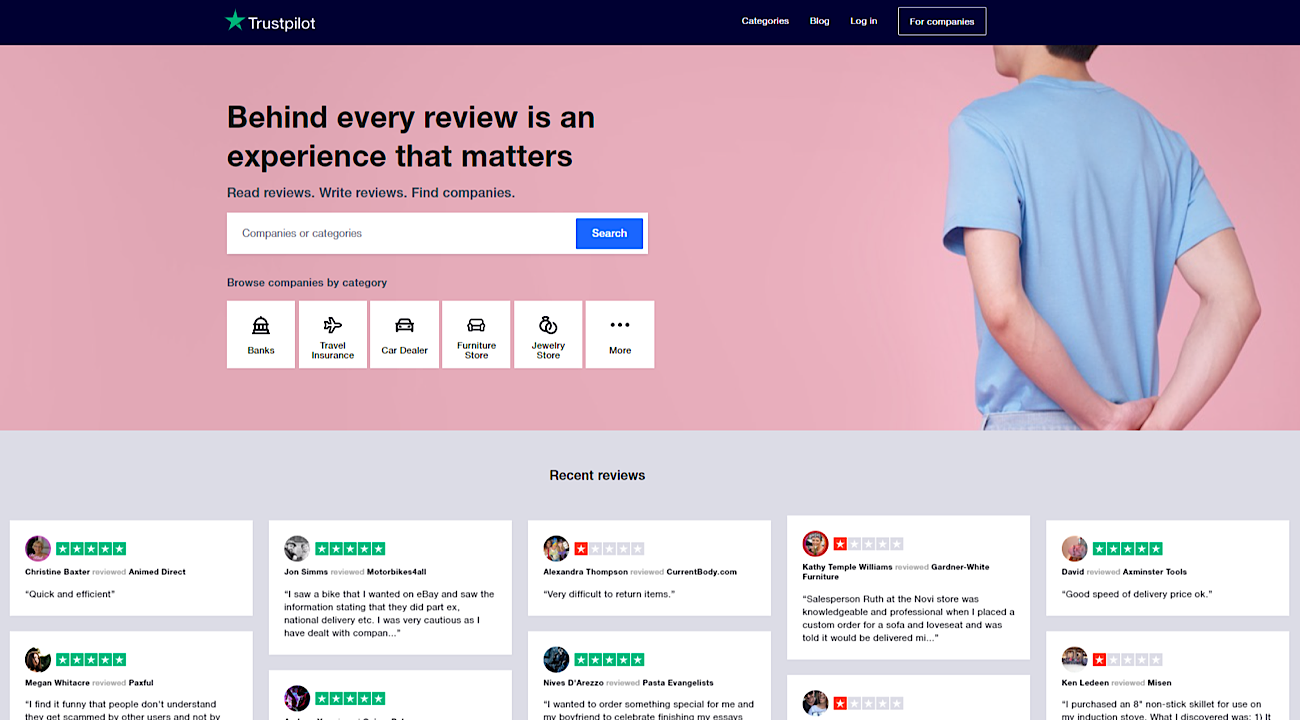
Task: Click the five-star rating on Nives D'Arezzo's review
Action: pos(609,660)
